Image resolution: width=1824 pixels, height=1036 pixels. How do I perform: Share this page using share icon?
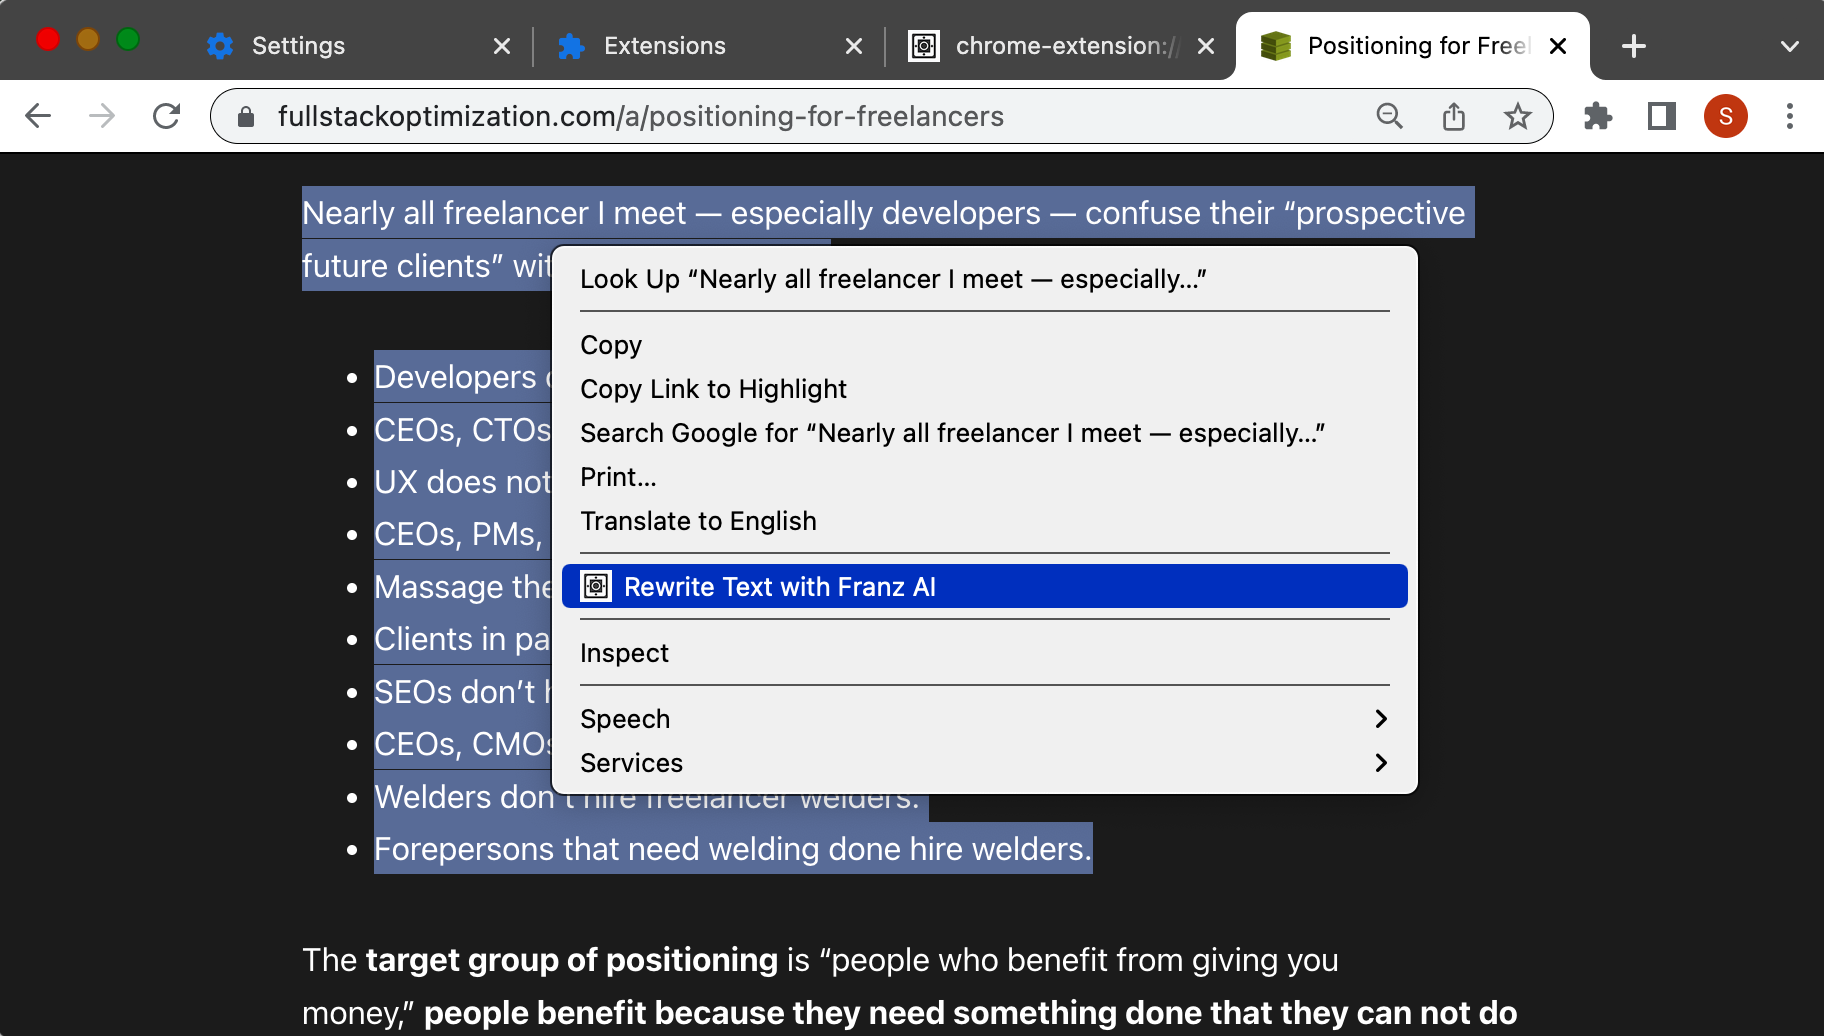coord(1454,116)
